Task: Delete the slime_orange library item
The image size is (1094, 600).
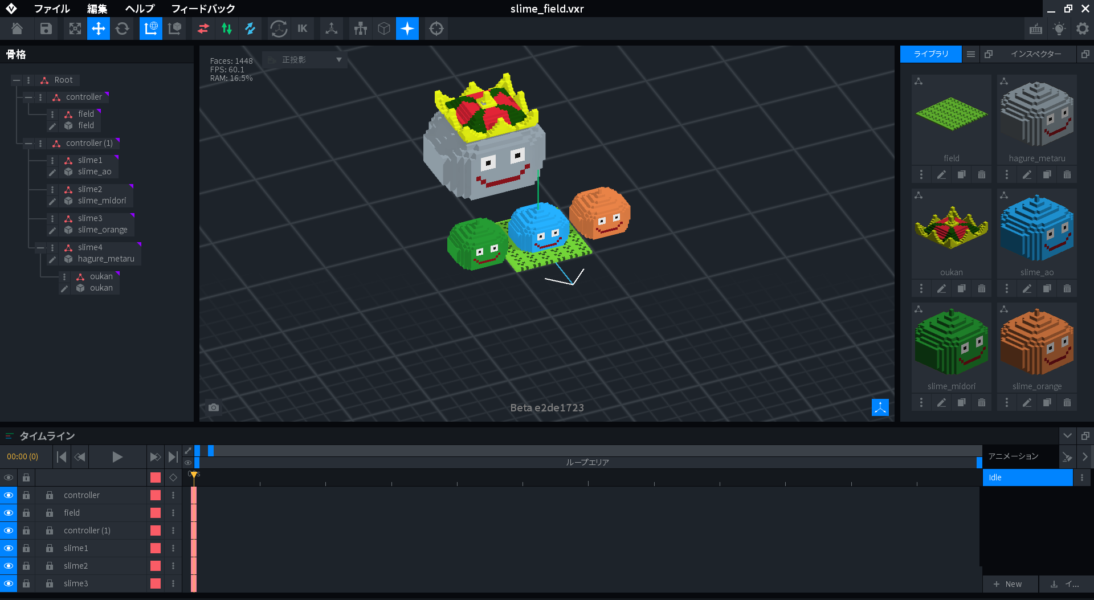Action: [1067, 402]
